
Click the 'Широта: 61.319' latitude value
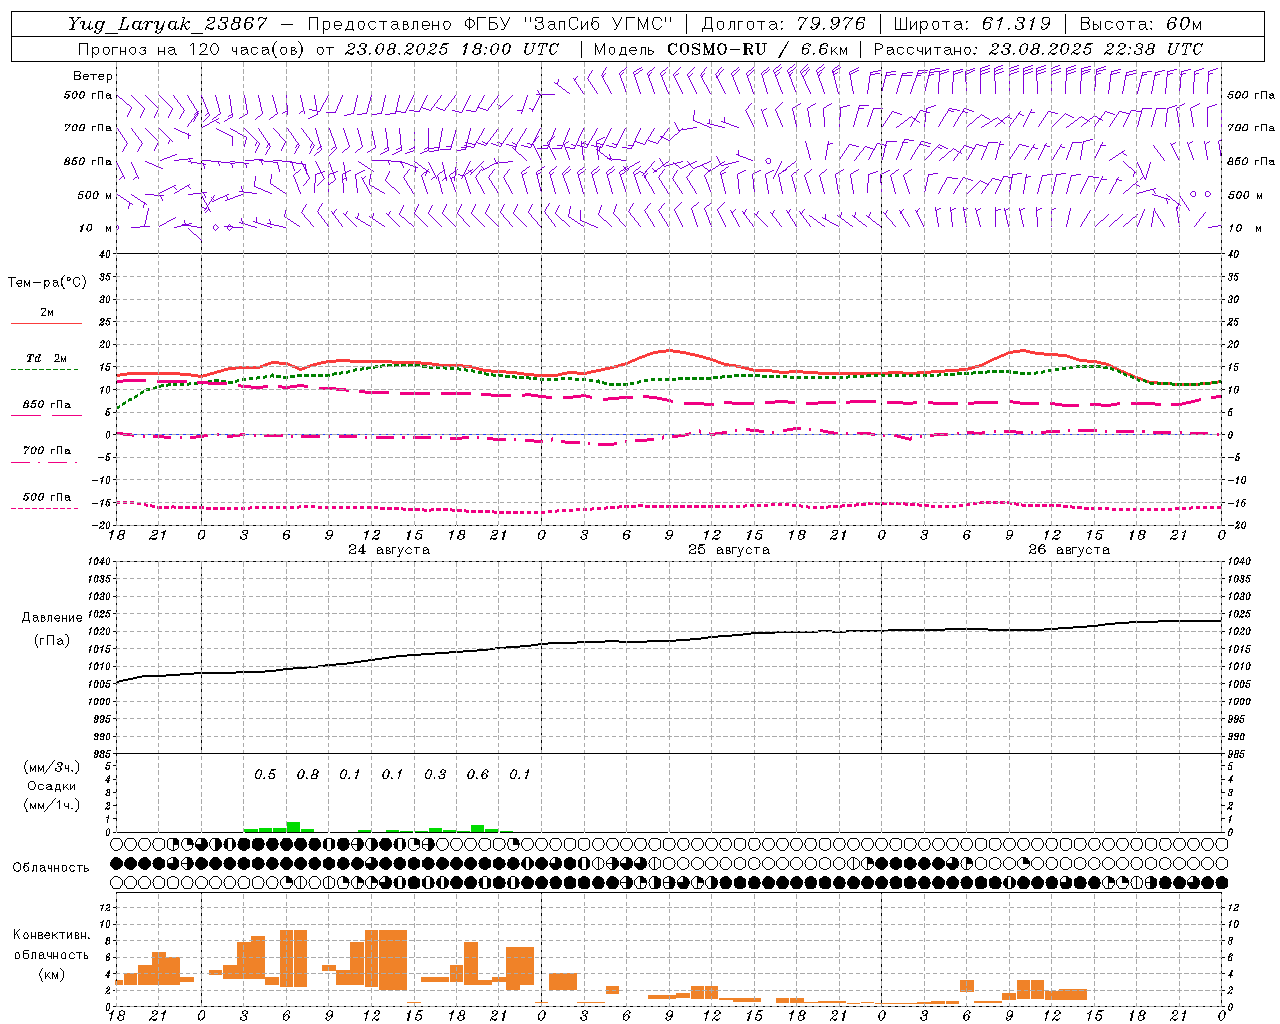pyautogui.click(x=972, y=24)
